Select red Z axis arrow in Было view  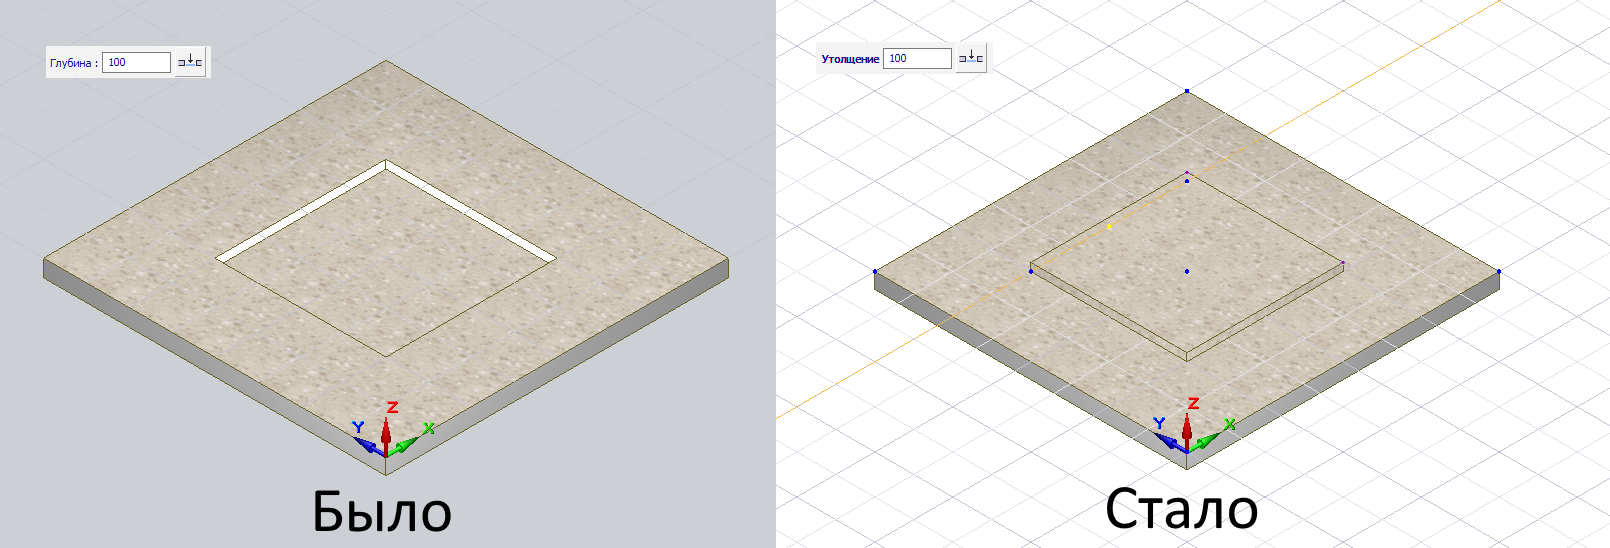click(x=386, y=432)
